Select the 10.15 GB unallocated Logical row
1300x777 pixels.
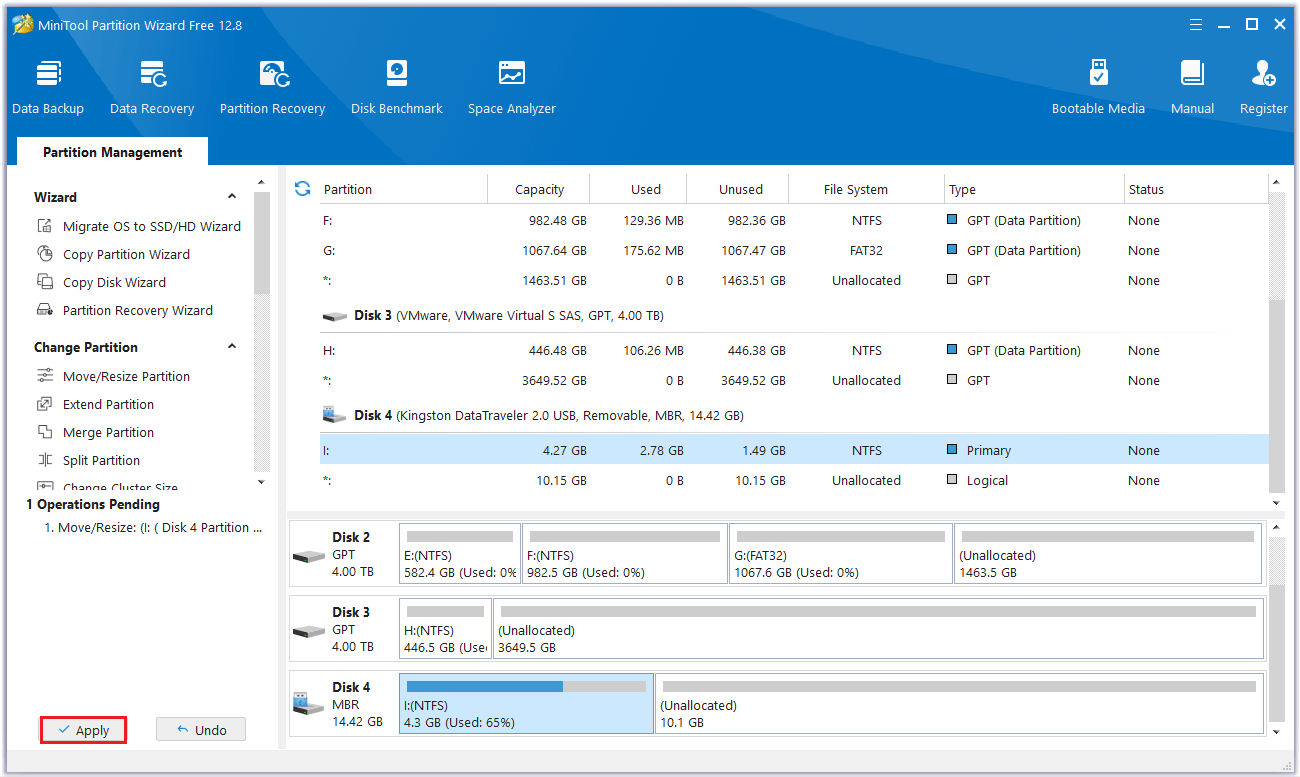[x=794, y=480]
